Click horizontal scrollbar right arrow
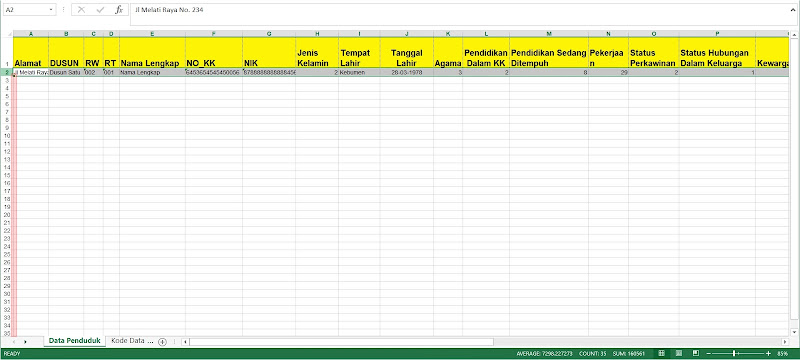Image resolution: width=800 pixels, height=360 pixels. (x=785, y=342)
